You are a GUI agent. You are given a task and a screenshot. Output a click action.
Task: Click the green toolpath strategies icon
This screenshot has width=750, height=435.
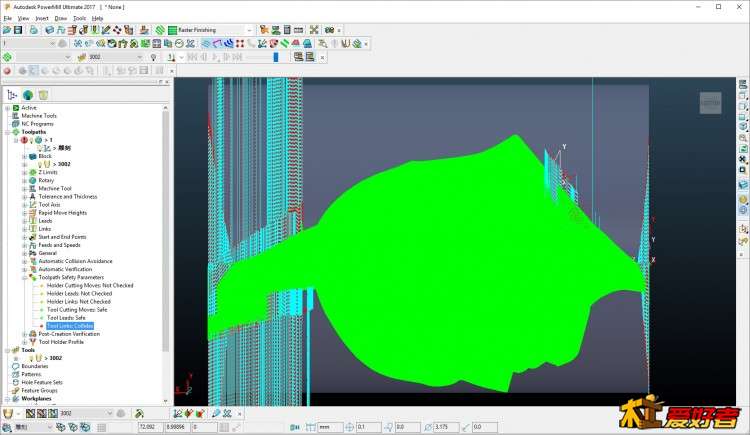[160, 30]
